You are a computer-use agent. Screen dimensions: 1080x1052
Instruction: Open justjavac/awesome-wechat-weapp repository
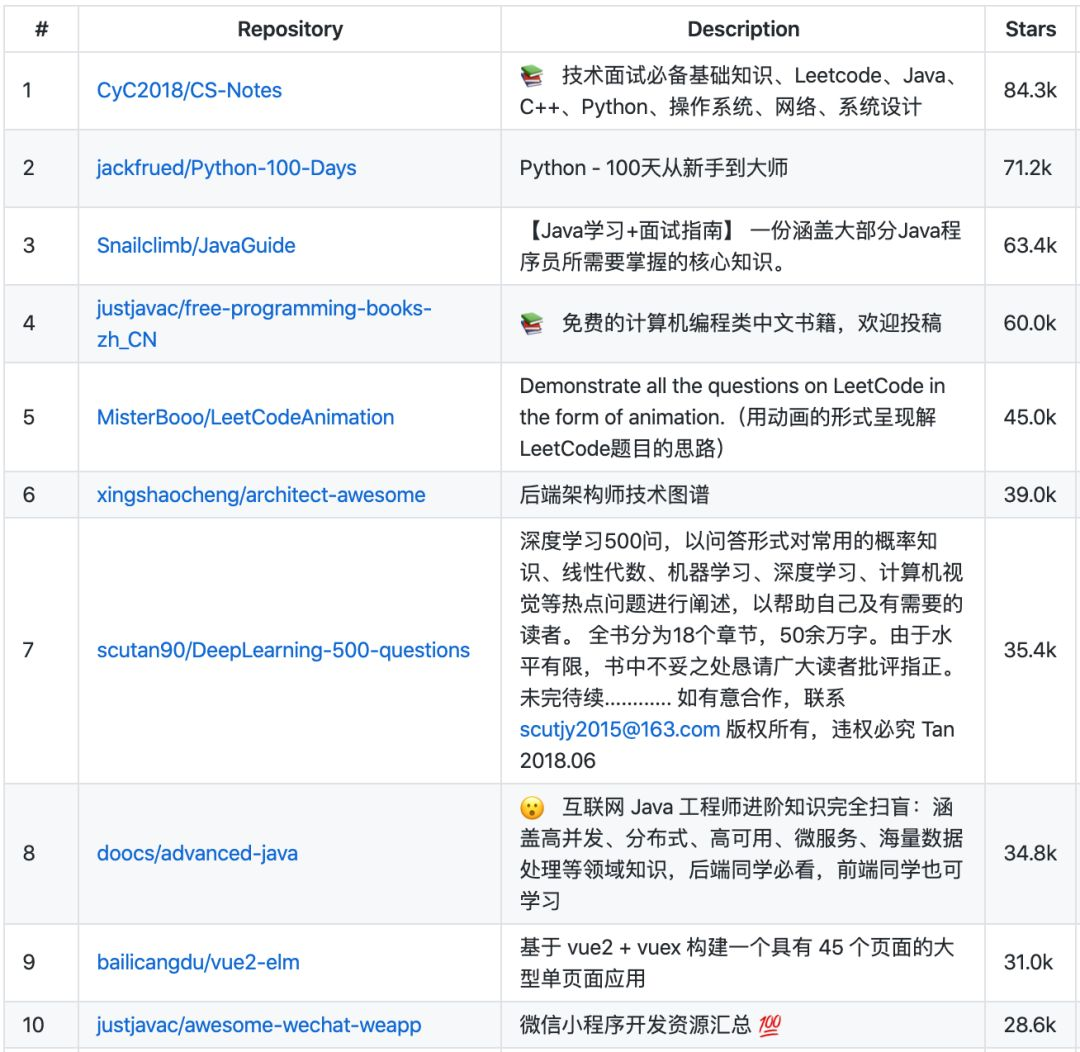pos(258,1024)
